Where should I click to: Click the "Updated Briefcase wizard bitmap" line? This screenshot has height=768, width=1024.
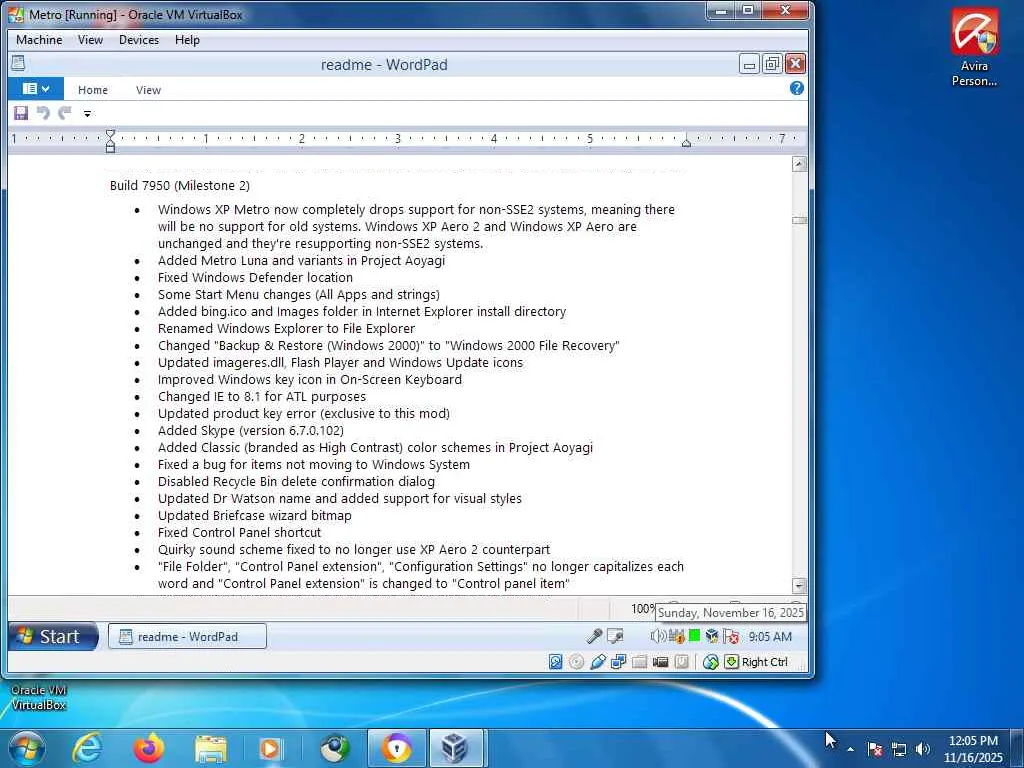(x=255, y=515)
